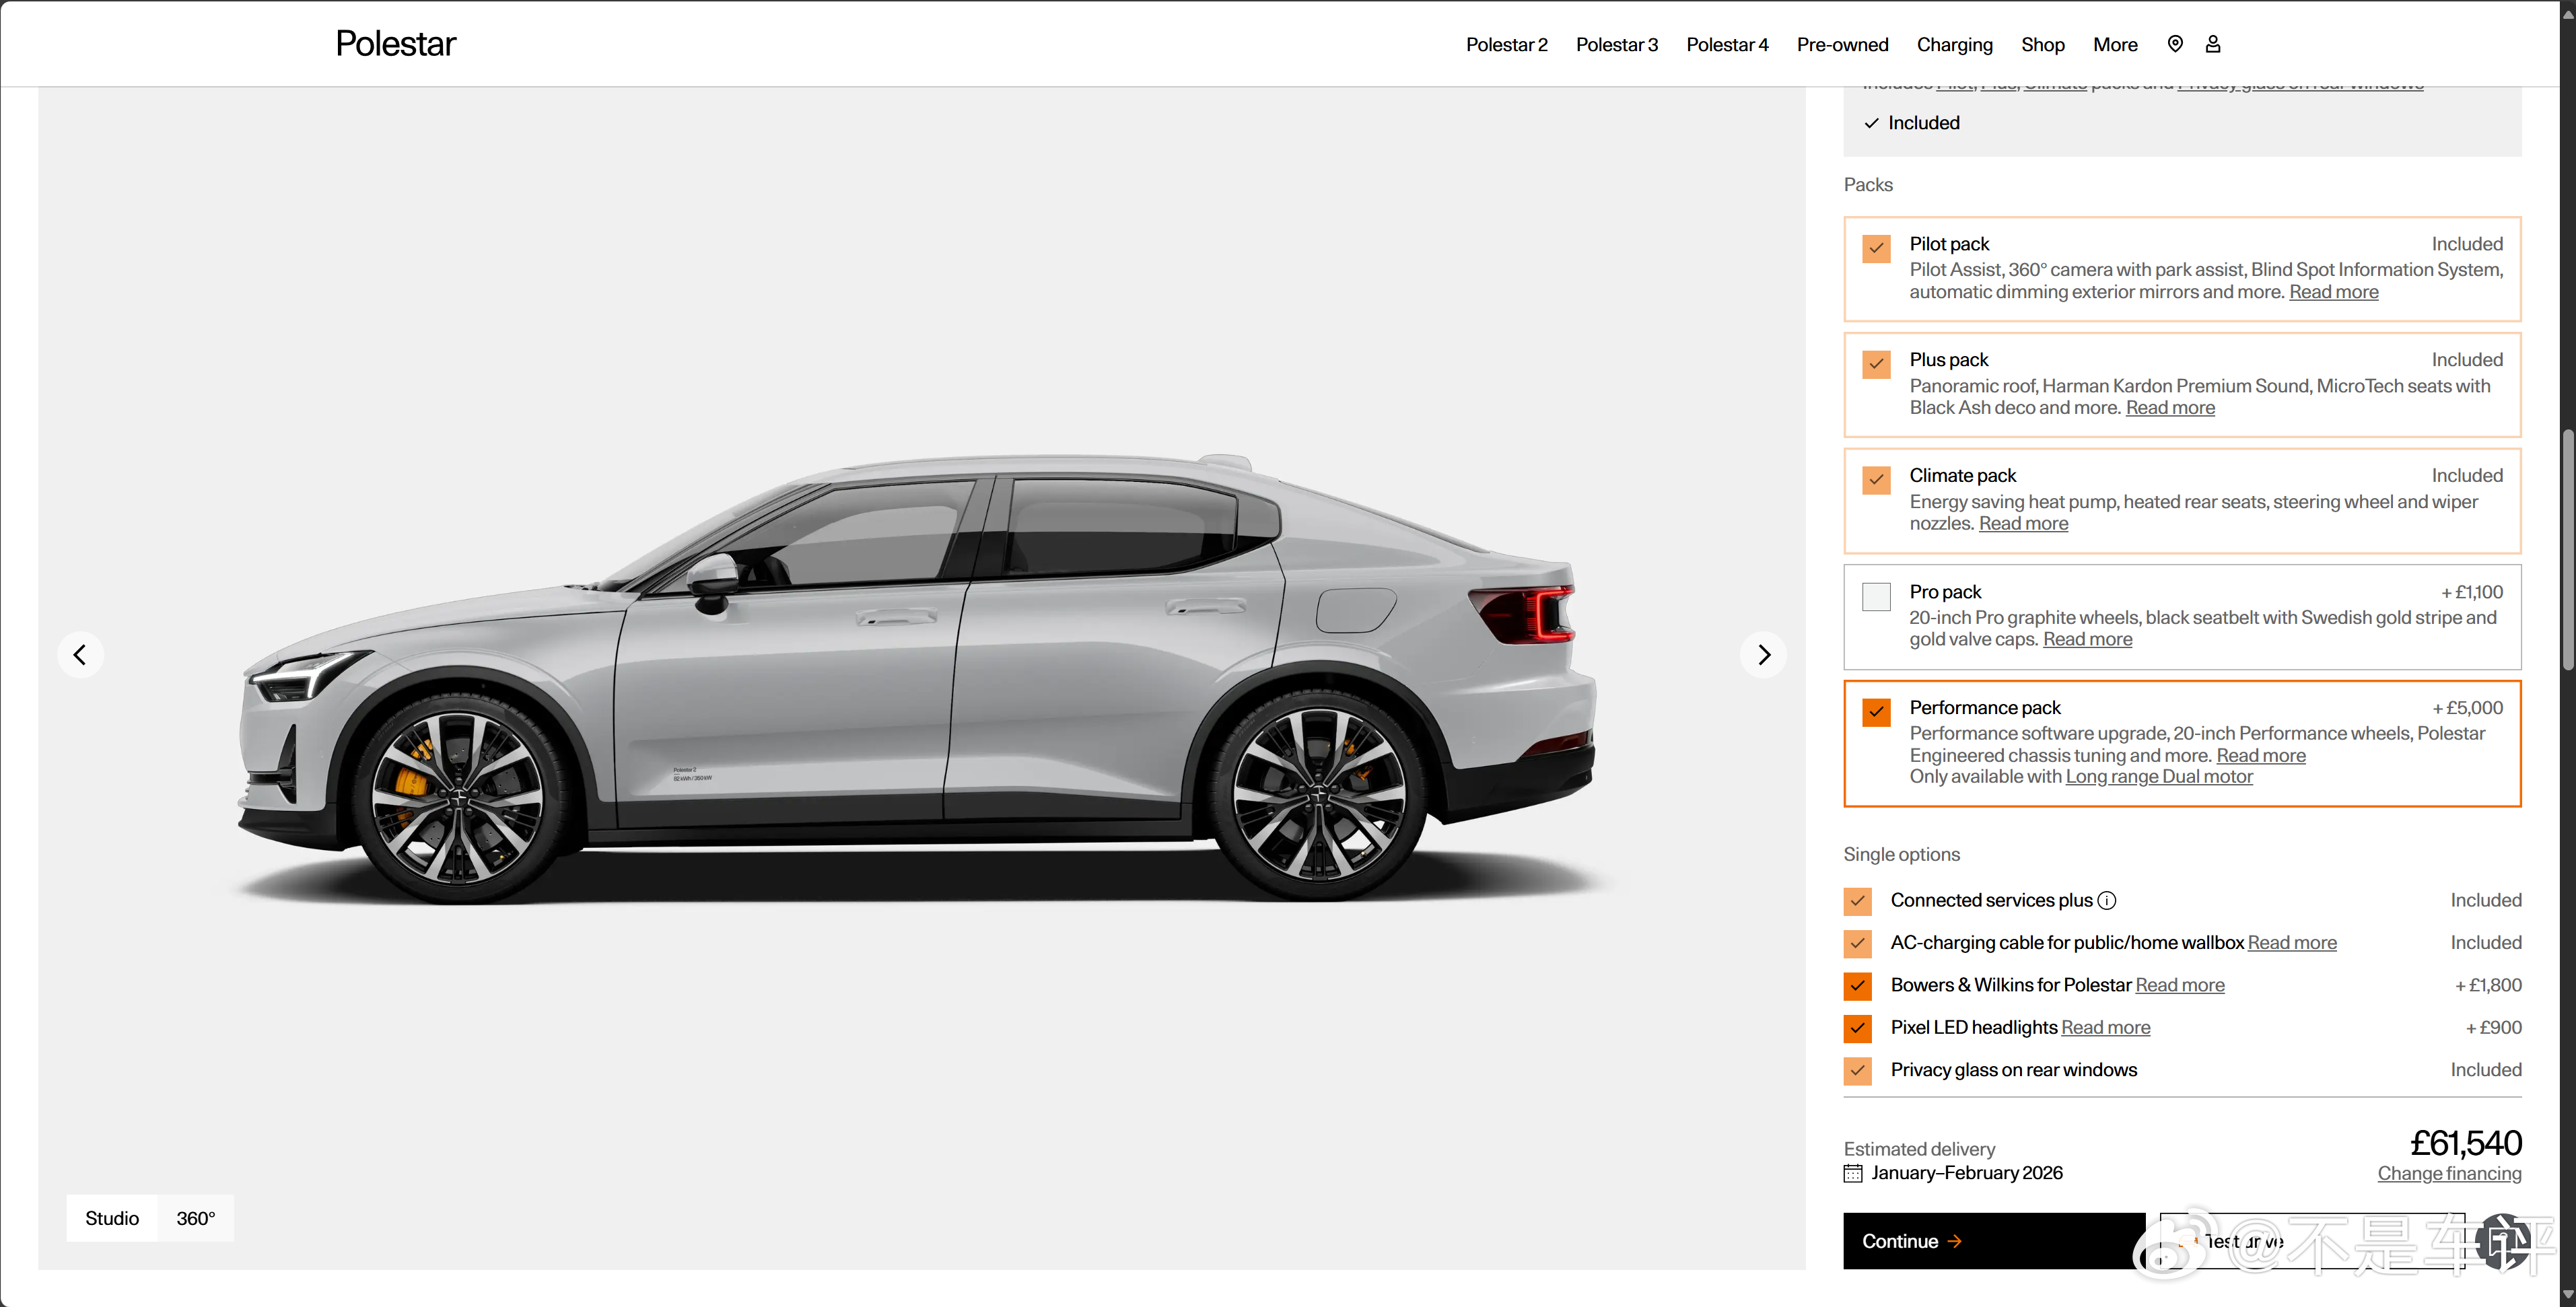Read more about Performance pack

coord(2261,756)
